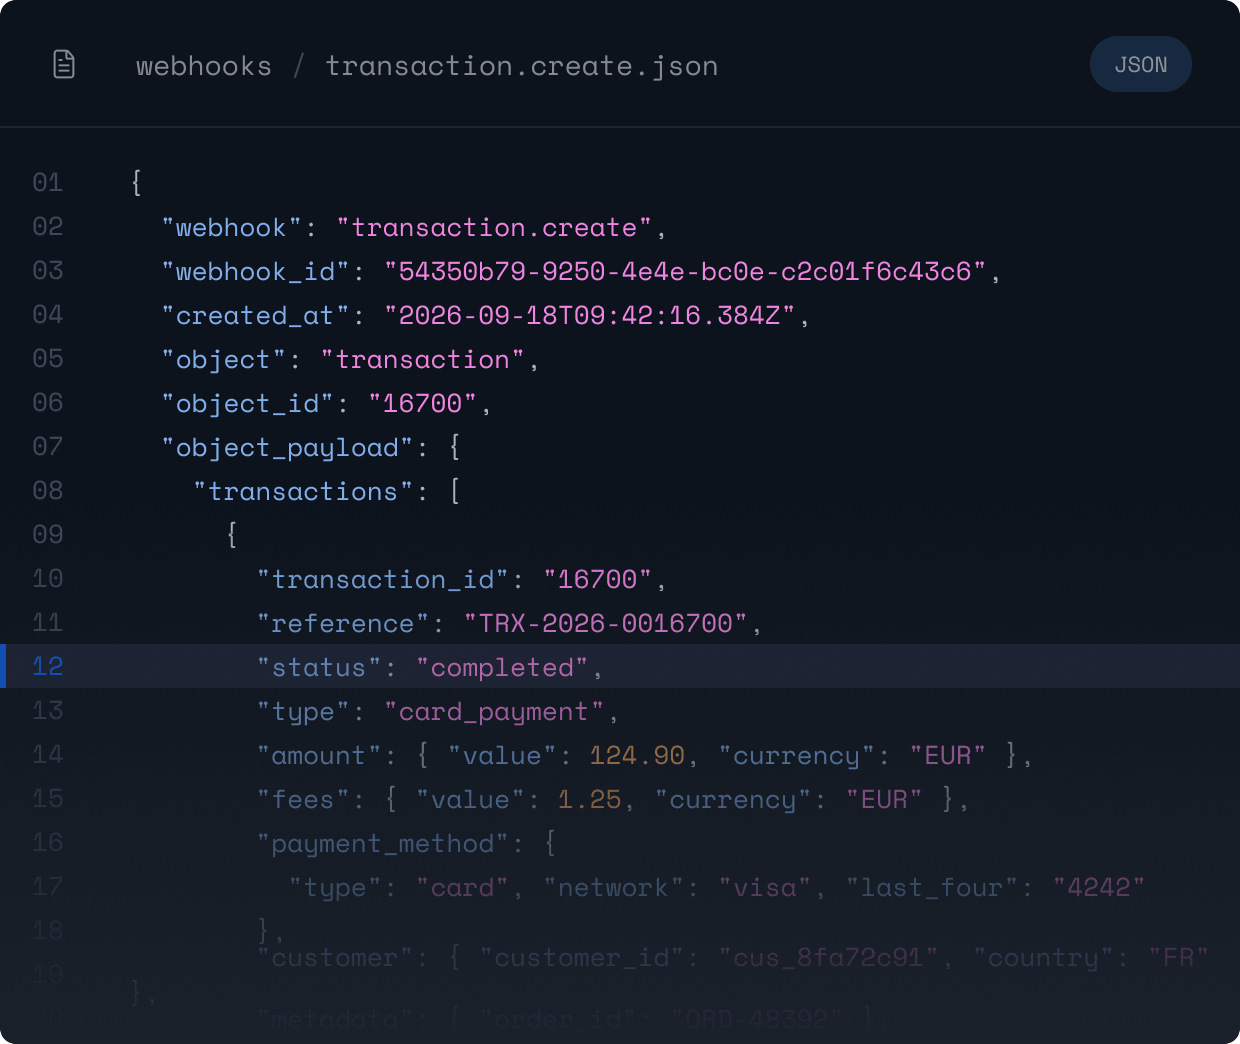
Task: Click the "webhook" key
Action: (x=231, y=228)
